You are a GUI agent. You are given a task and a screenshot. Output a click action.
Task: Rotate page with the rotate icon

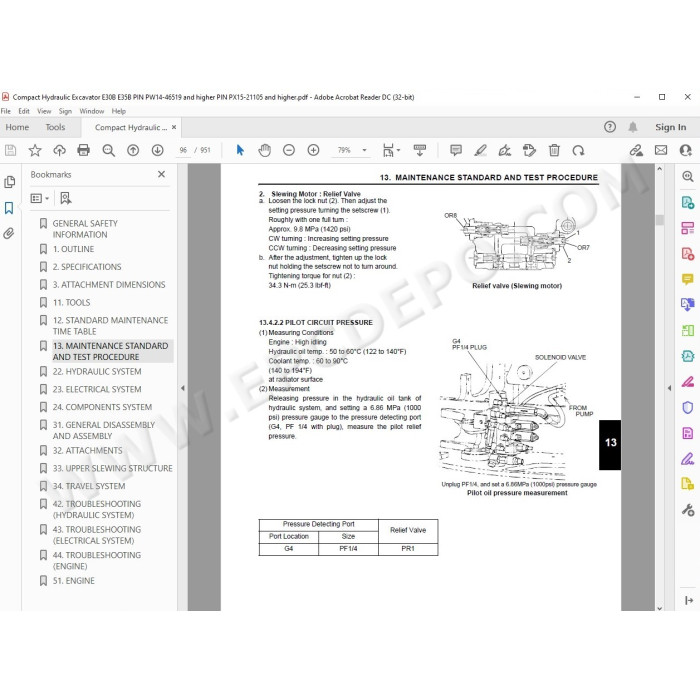pyautogui.click(x=579, y=150)
